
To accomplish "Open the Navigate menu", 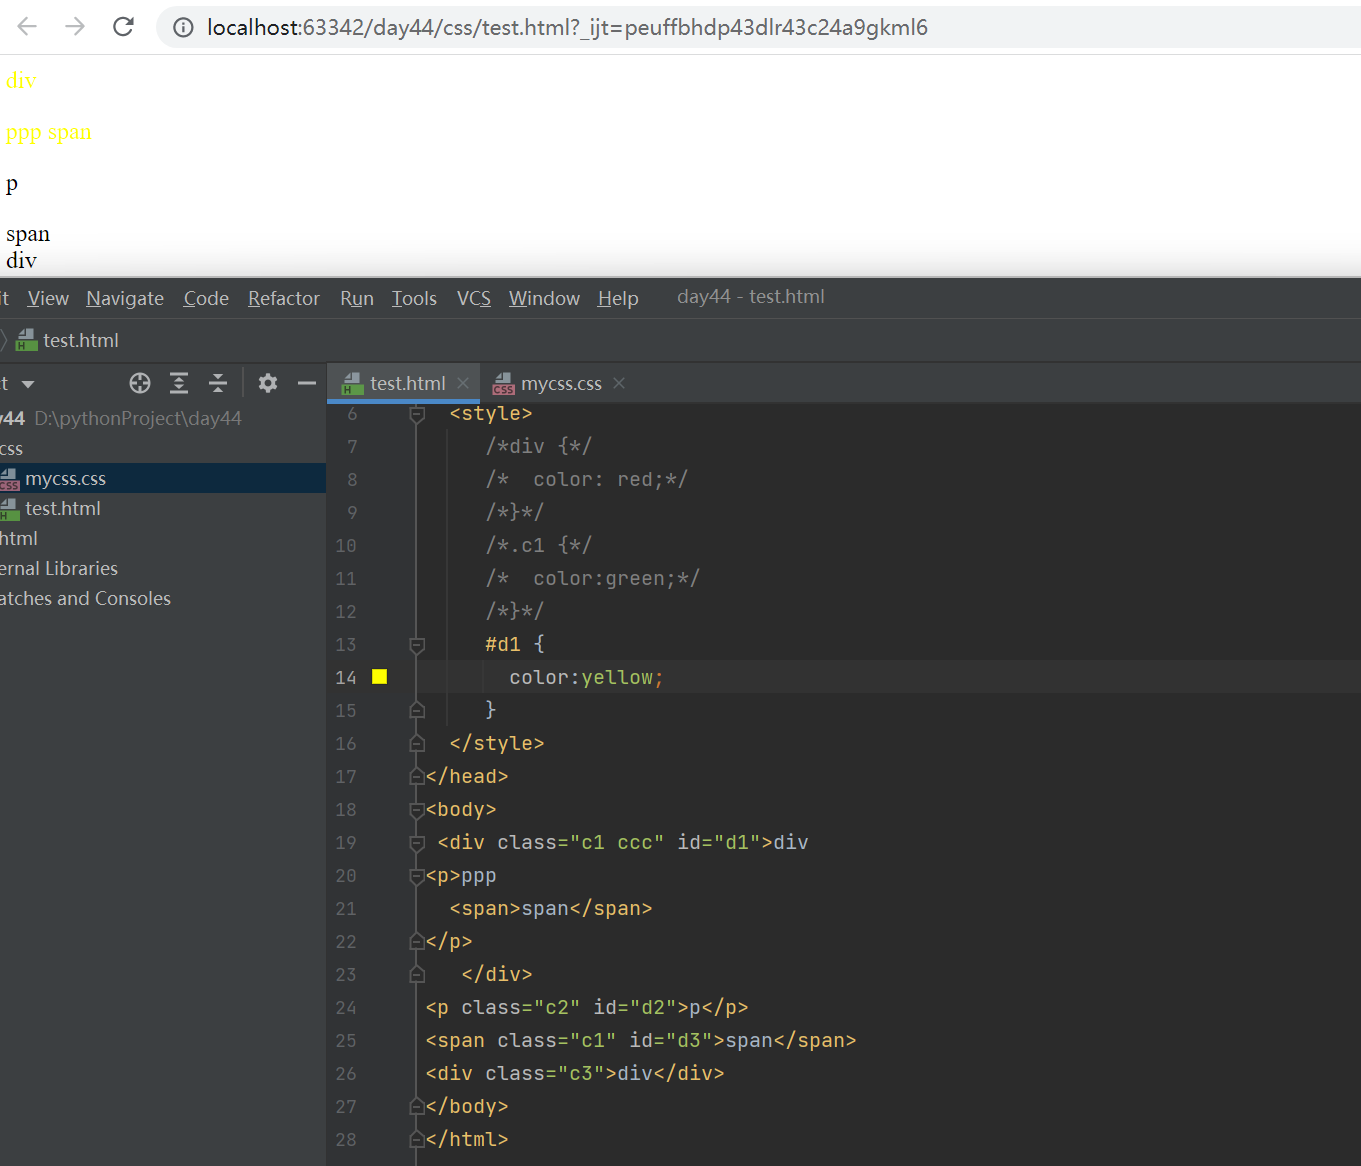I will click(125, 298).
